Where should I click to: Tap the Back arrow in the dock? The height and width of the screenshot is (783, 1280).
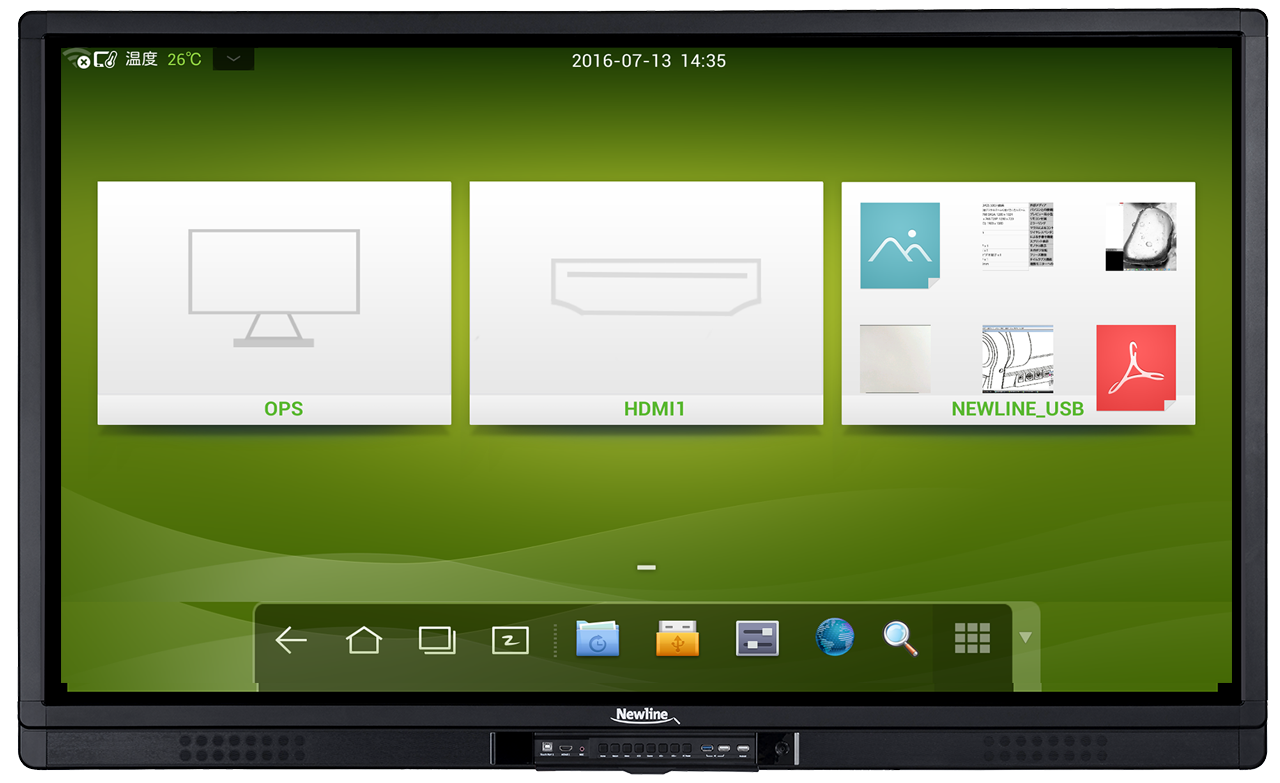click(290, 640)
